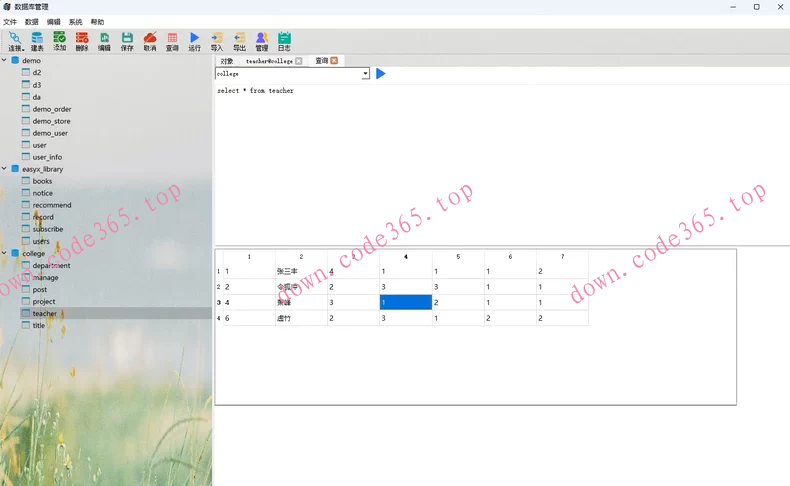This screenshot has width=790, height=486.
Task: Click in the SQL editor text 'select * from teacher'
Action: pos(255,91)
